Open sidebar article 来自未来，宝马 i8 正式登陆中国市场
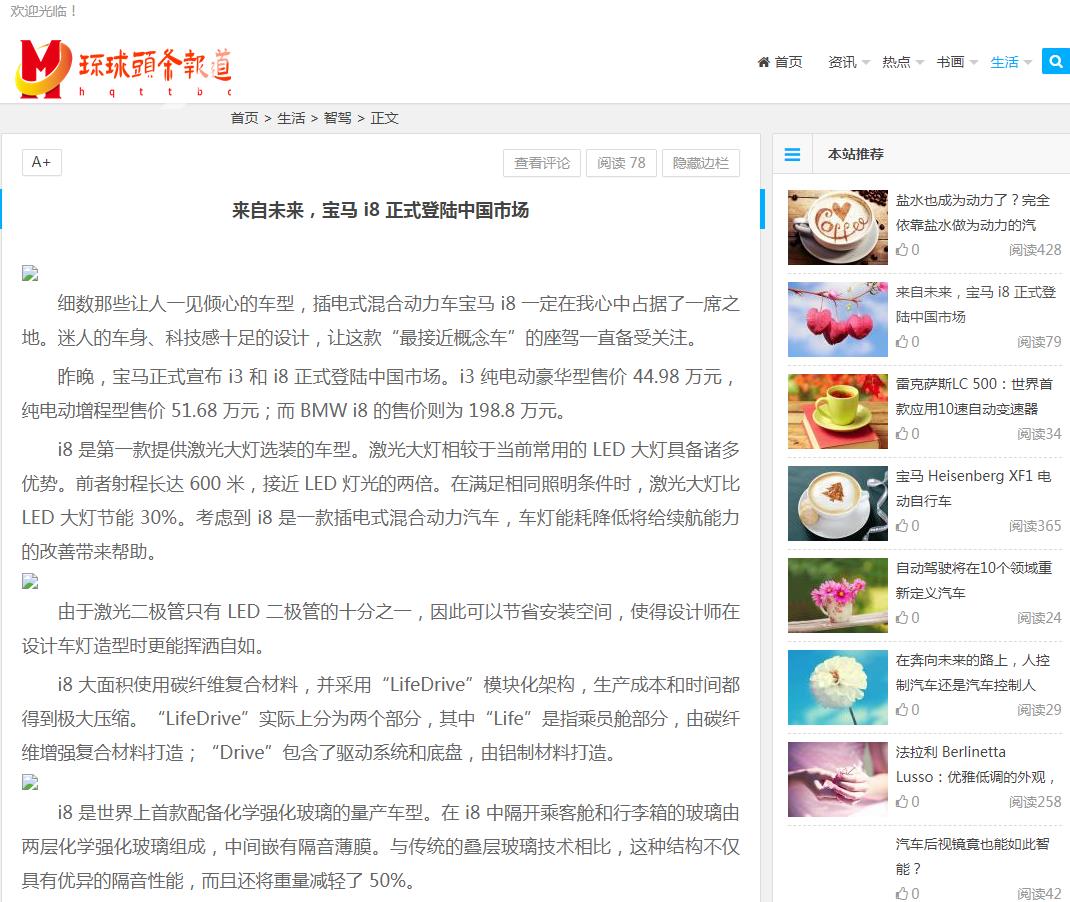Viewport: 1070px width, 902px height. pos(975,304)
